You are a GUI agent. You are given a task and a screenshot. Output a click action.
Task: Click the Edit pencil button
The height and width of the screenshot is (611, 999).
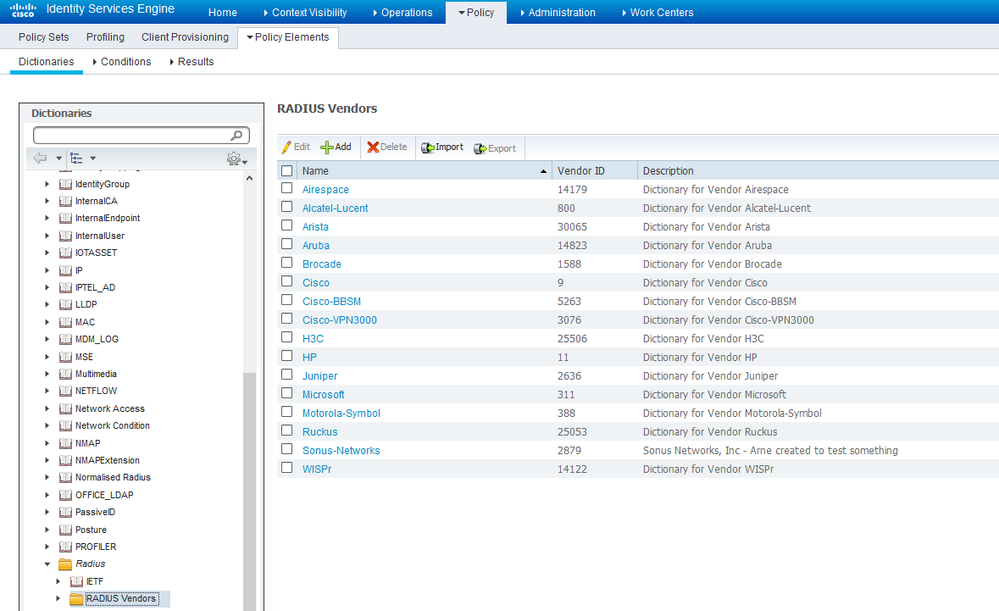[x=296, y=147]
